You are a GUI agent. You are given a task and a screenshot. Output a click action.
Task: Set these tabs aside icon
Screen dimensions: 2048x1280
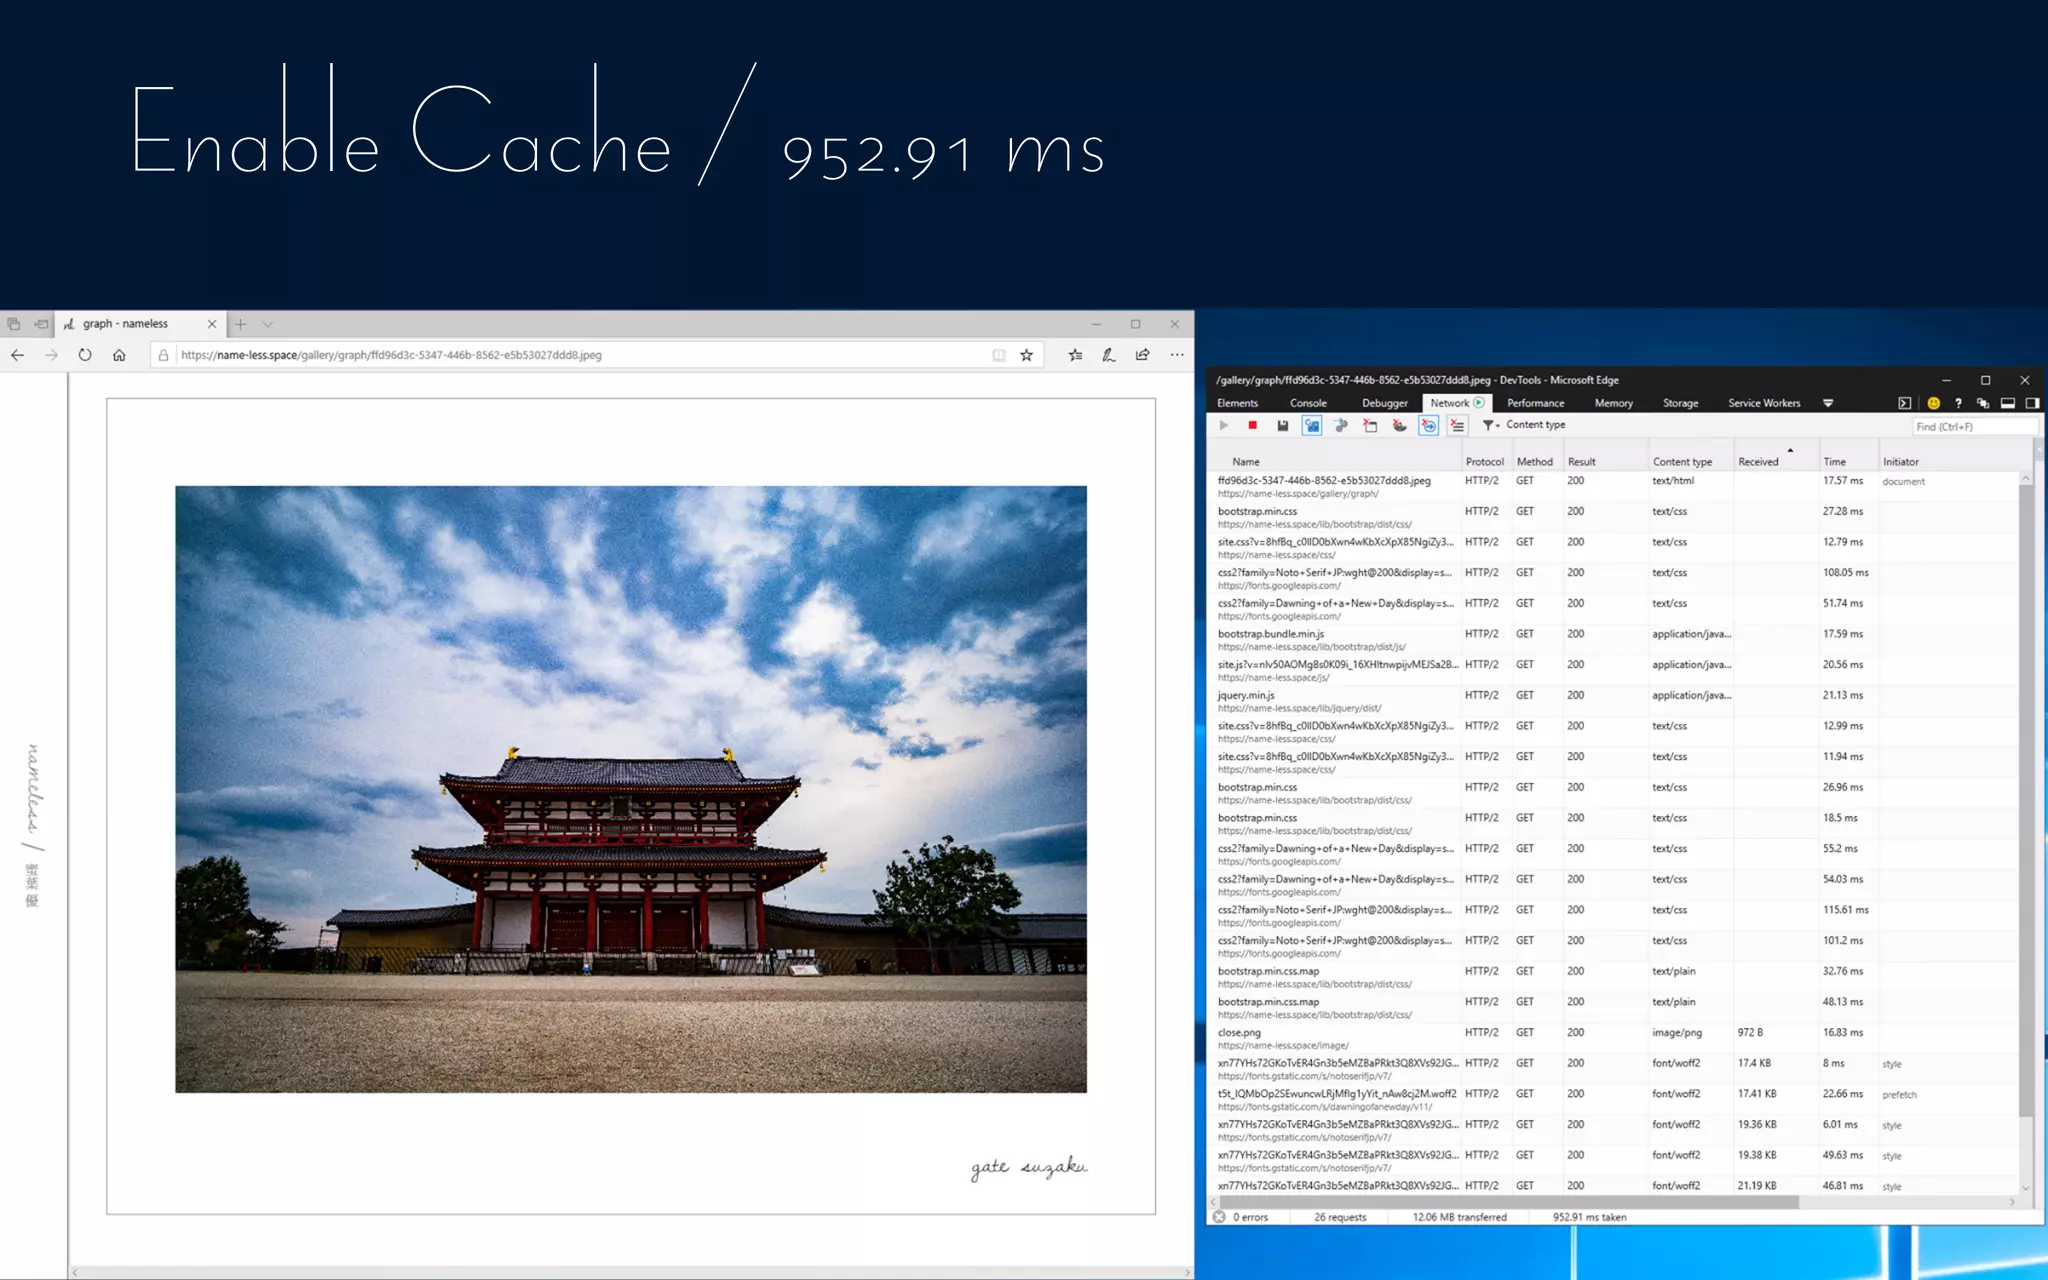(41, 324)
